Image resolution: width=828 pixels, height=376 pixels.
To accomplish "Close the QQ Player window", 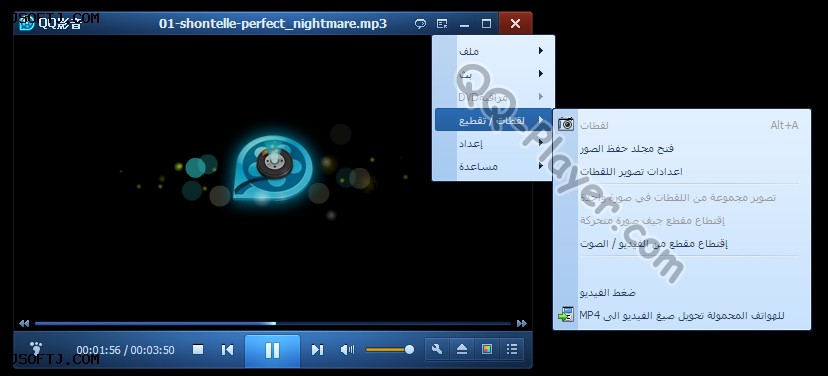I will tap(515, 23).
